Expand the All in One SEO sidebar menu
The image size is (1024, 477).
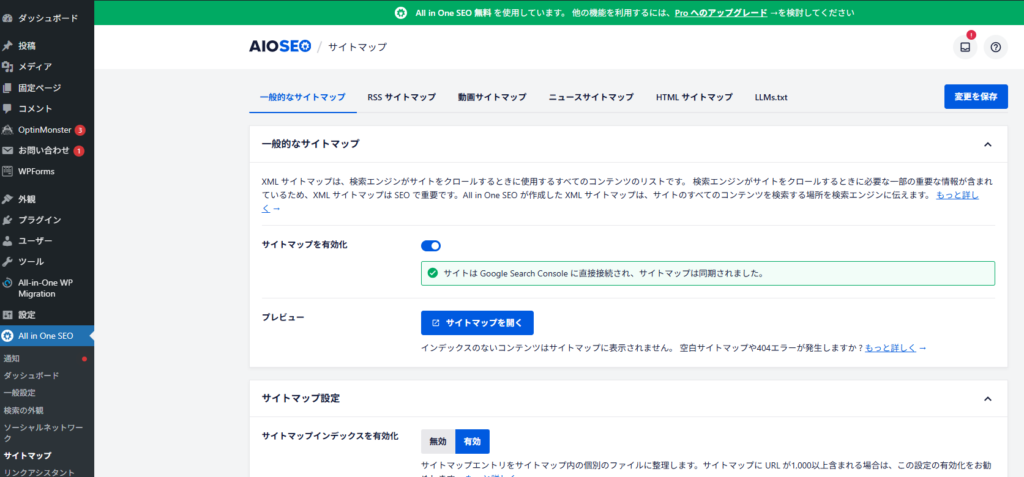point(47,336)
